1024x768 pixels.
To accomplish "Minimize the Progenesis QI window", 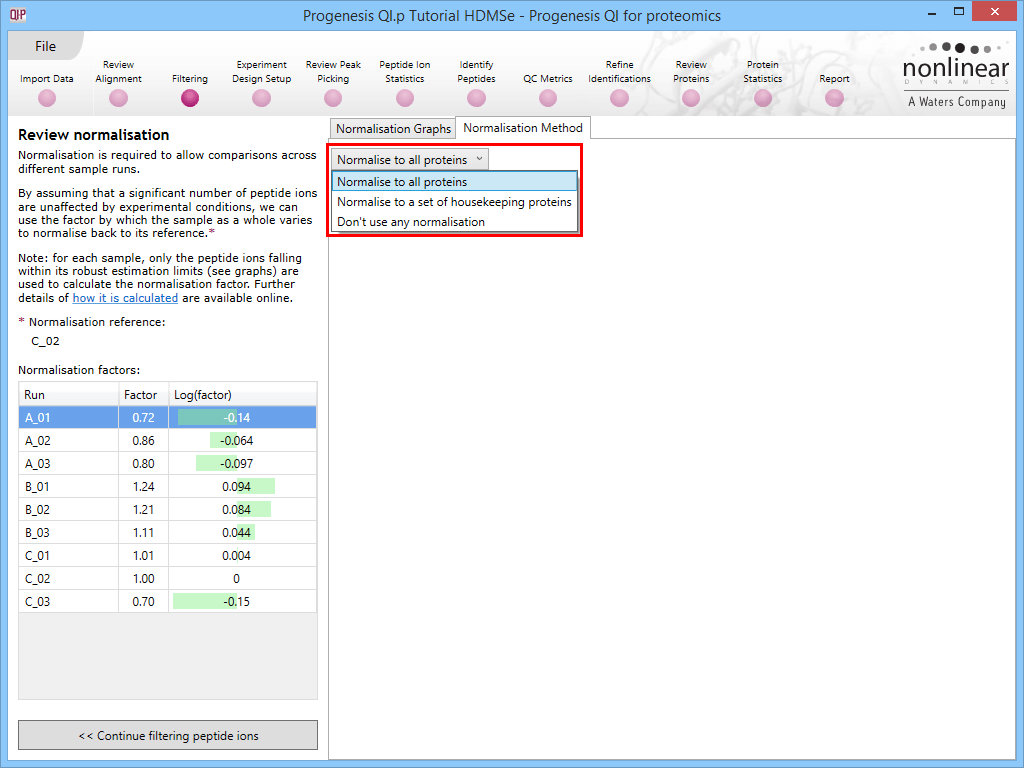I will coord(930,12).
